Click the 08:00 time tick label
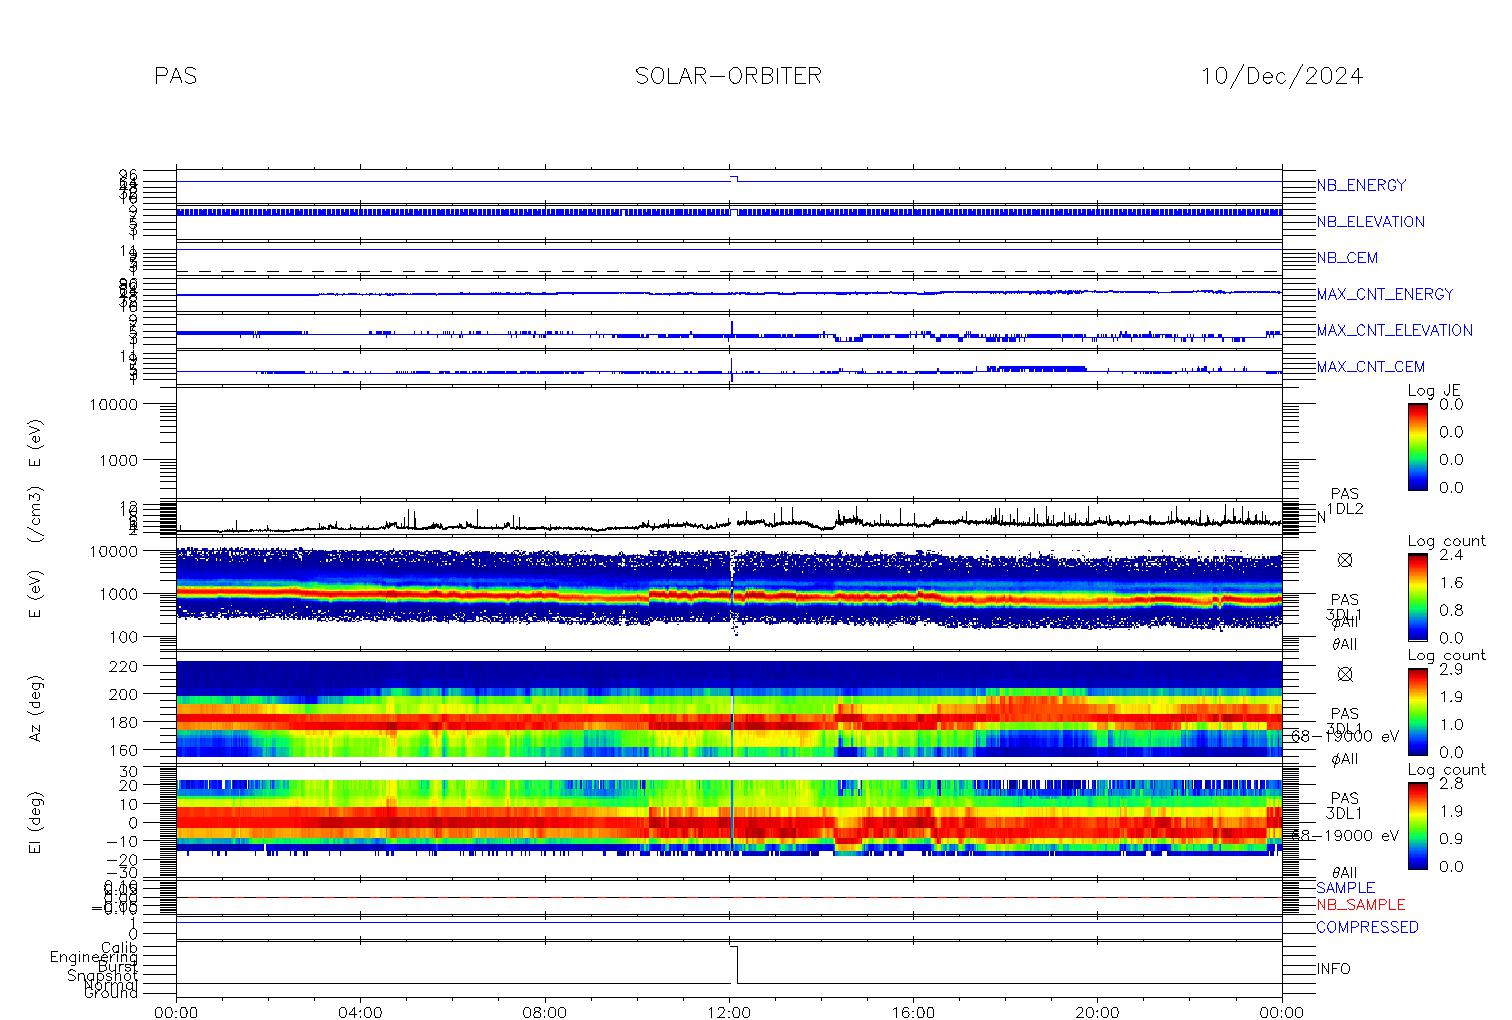This screenshot has height=1020, width=1512. point(545,1012)
